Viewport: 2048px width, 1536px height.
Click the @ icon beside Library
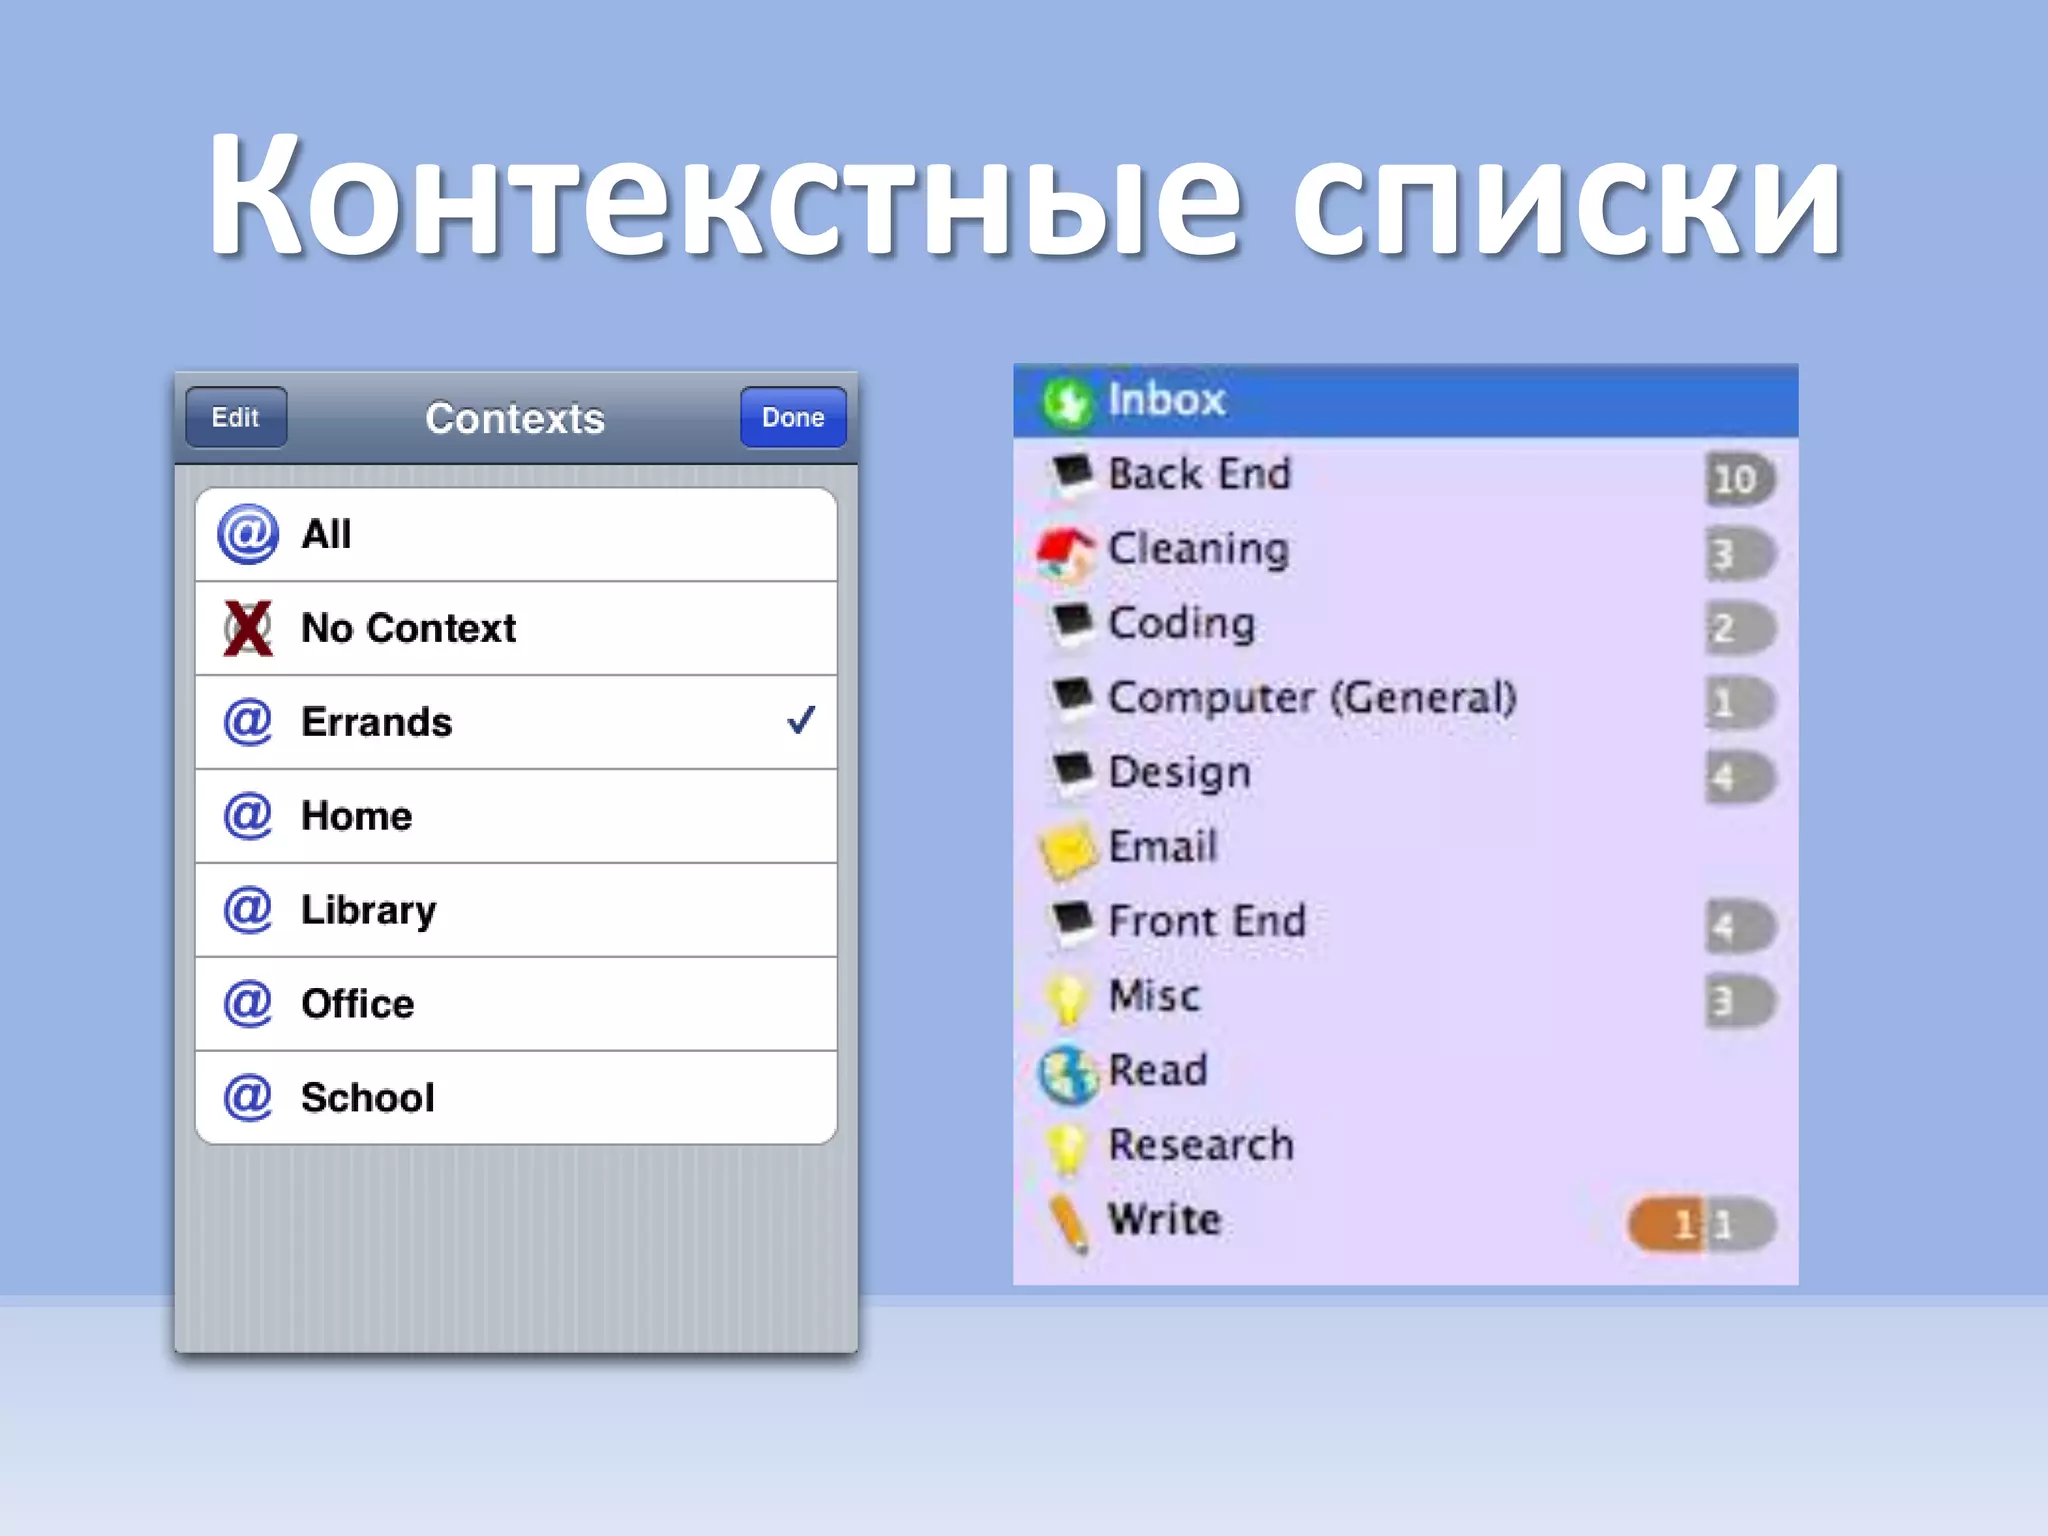248,909
